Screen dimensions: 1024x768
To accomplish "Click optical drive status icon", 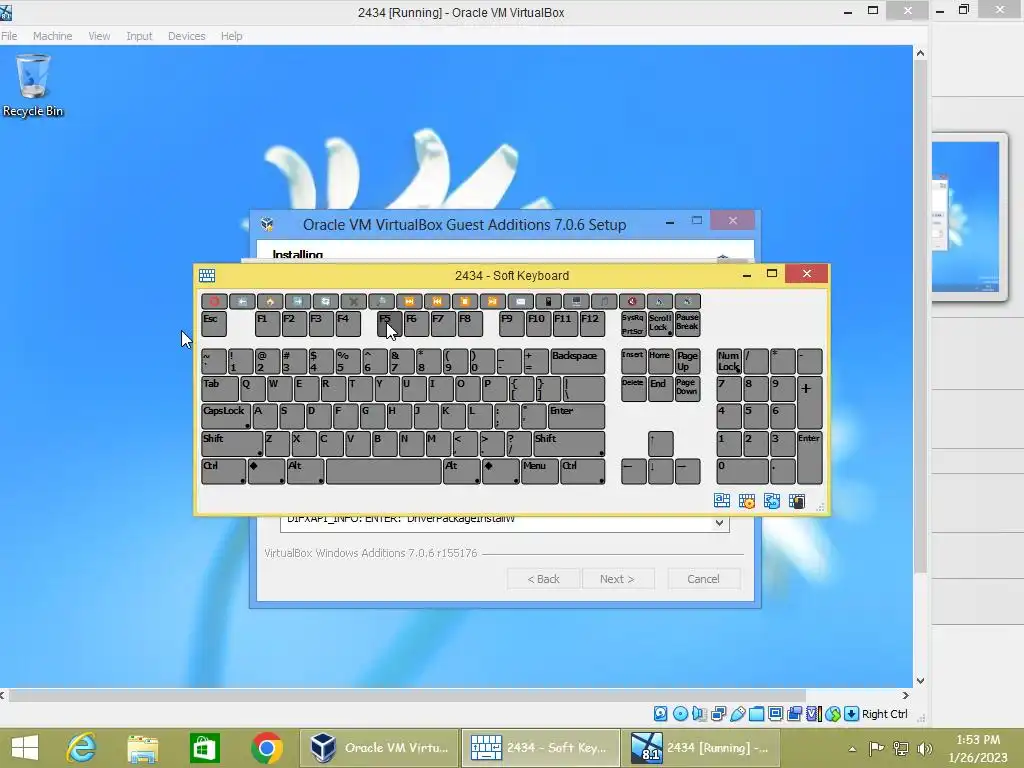I will point(680,714).
